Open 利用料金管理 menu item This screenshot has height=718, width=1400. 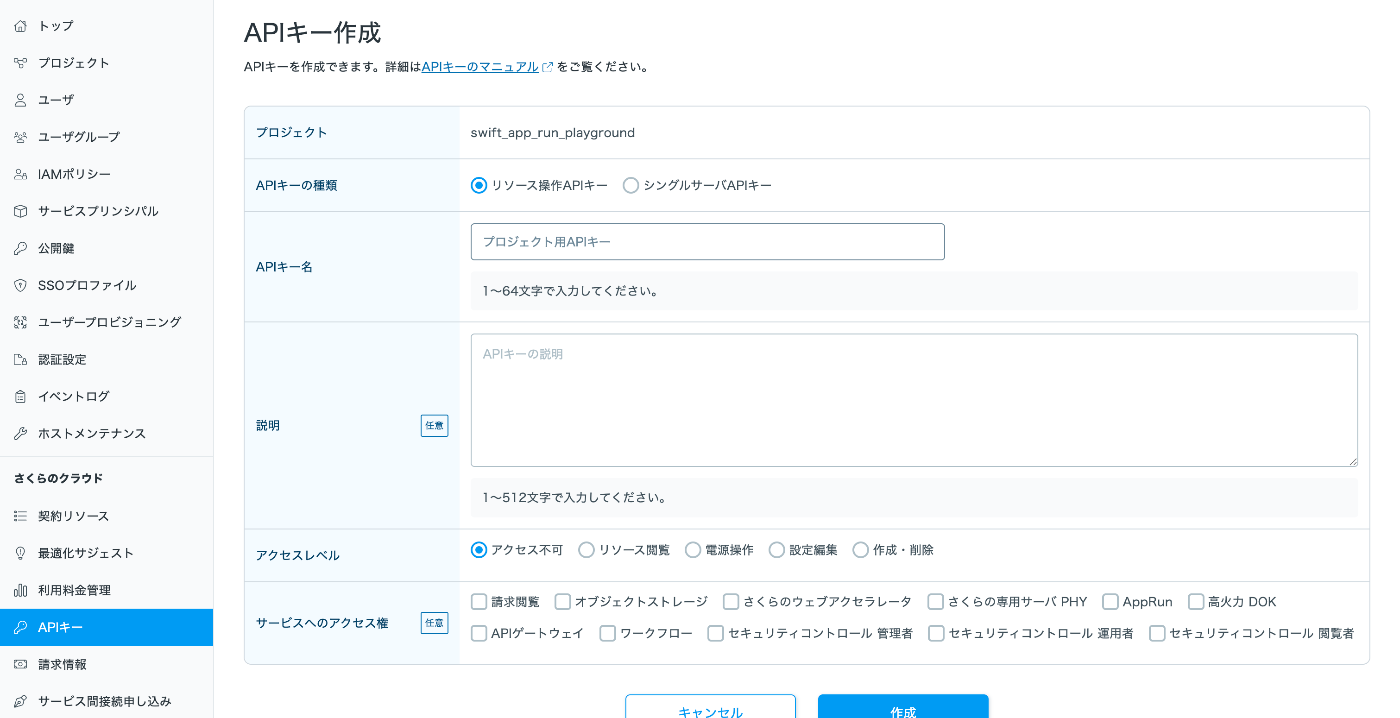106,590
